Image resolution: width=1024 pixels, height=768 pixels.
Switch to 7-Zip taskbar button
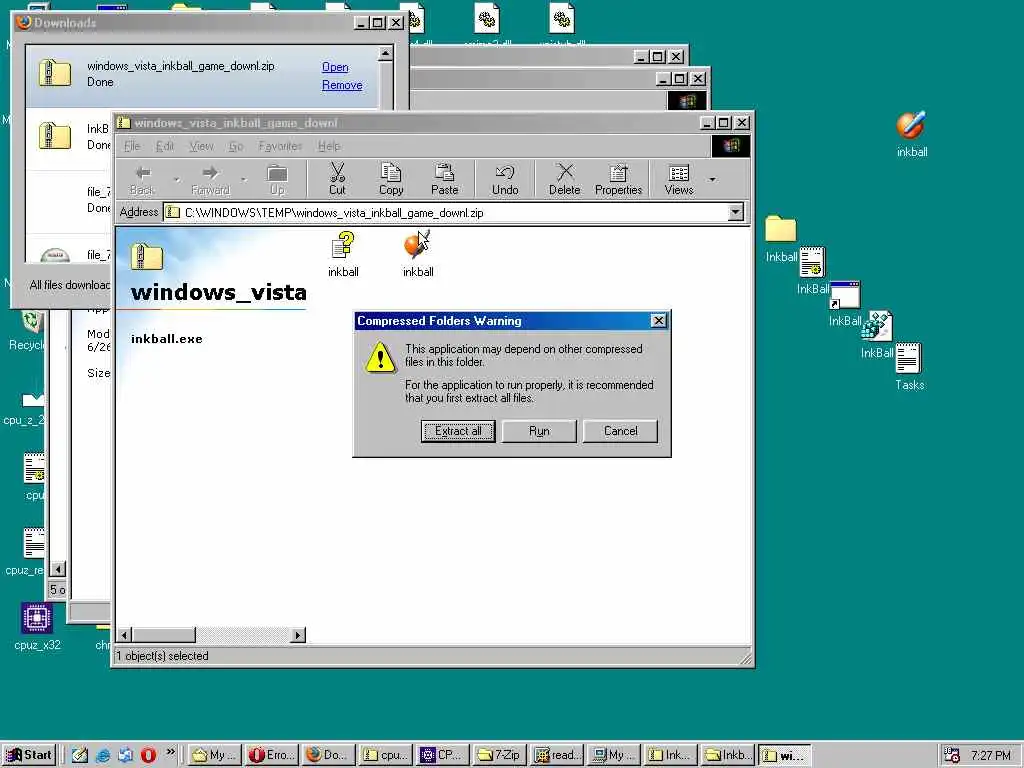pyautogui.click(x=499, y=756)
